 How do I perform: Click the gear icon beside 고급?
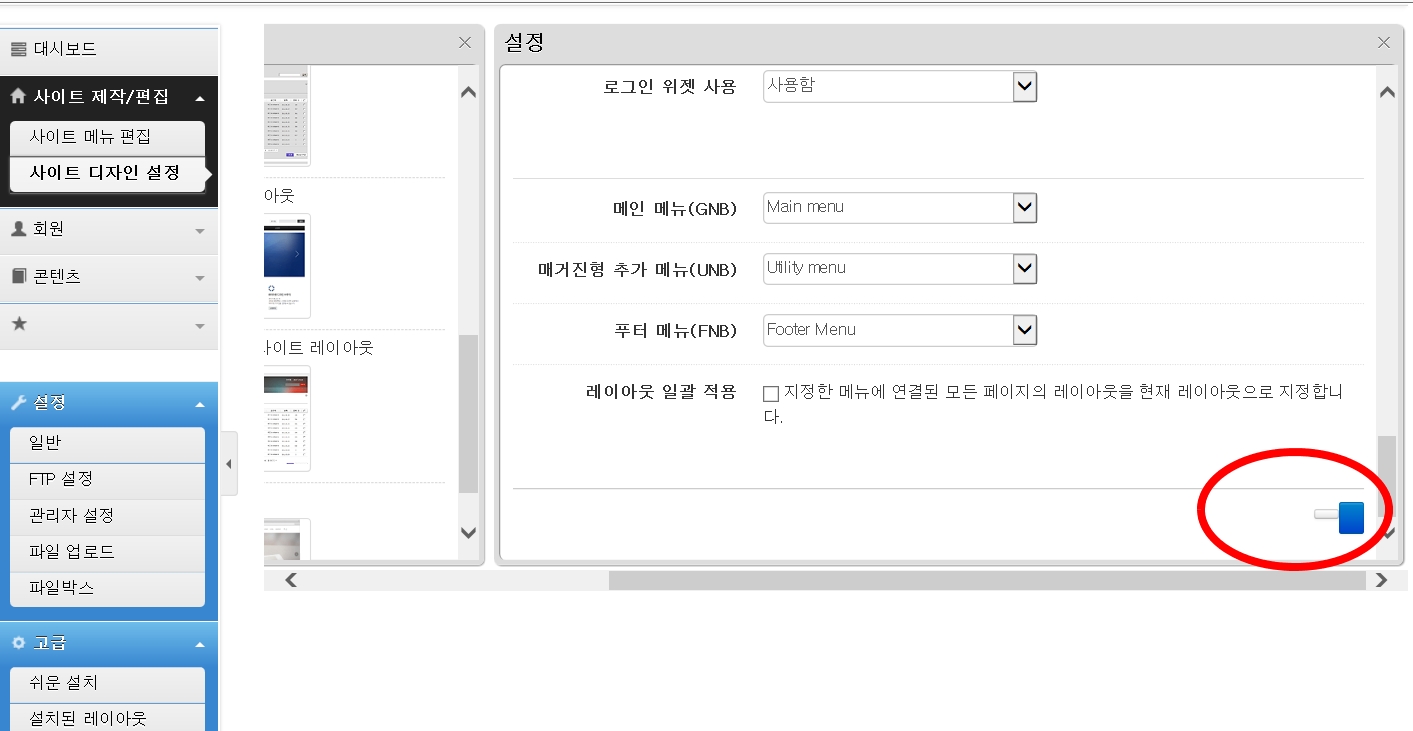18,643
